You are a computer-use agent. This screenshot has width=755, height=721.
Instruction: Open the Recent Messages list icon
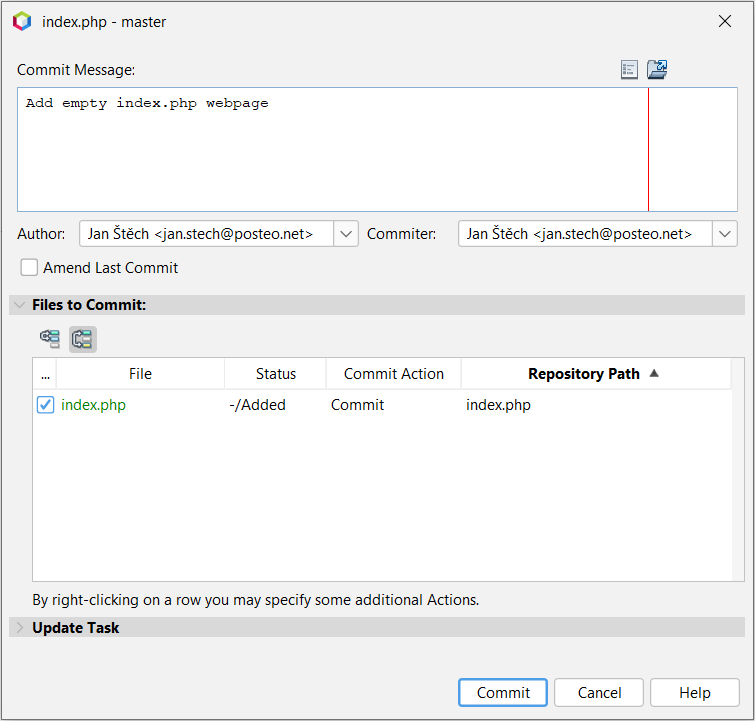click(629, 69)
